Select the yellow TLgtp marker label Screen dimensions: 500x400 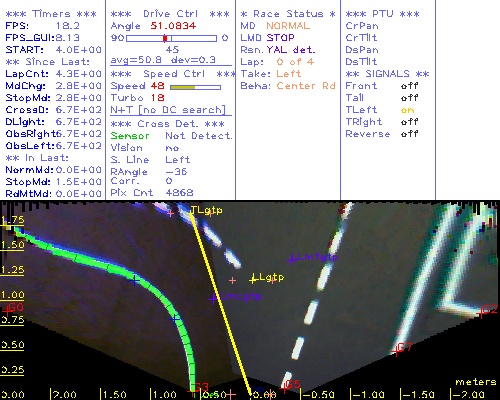point(206,210)
